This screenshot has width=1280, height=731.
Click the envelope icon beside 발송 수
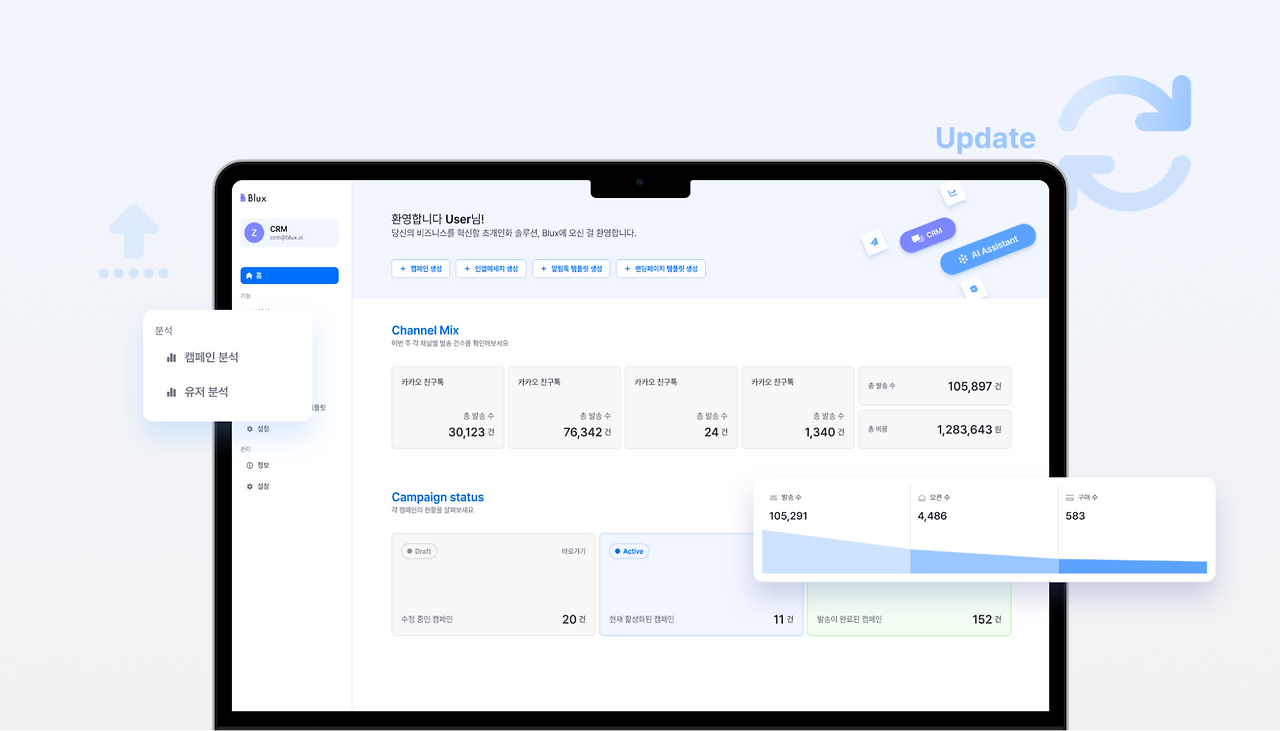[x=773, y=497]
